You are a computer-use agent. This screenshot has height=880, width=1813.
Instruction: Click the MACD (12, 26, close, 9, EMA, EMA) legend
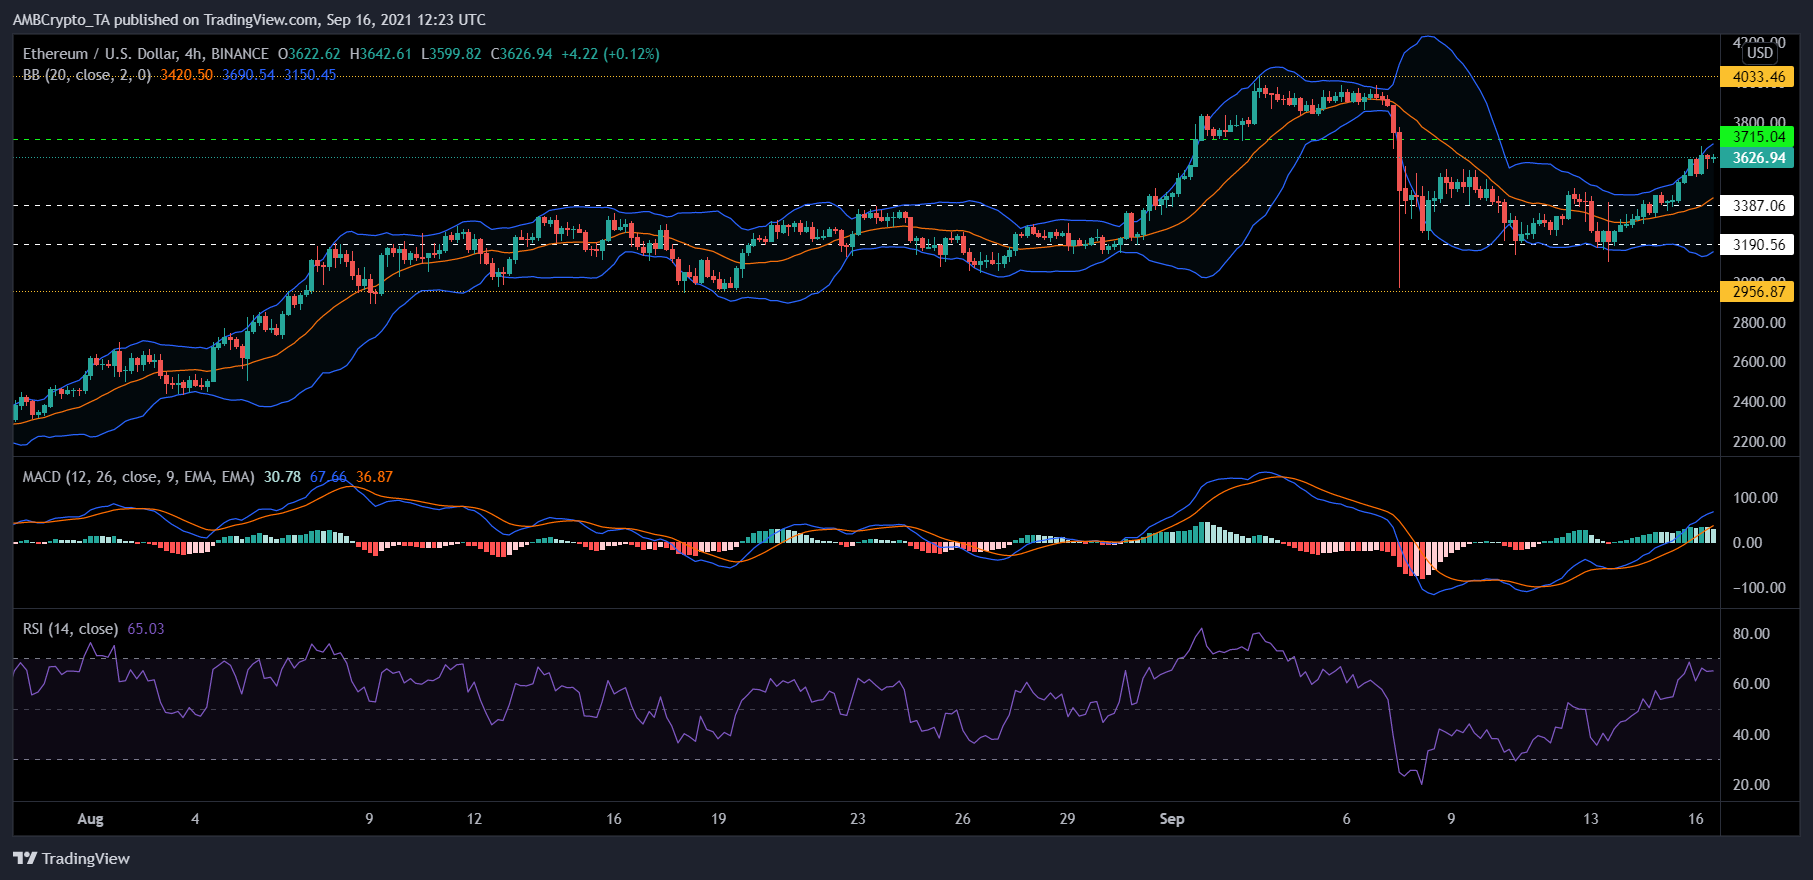[x=139, y=477]
